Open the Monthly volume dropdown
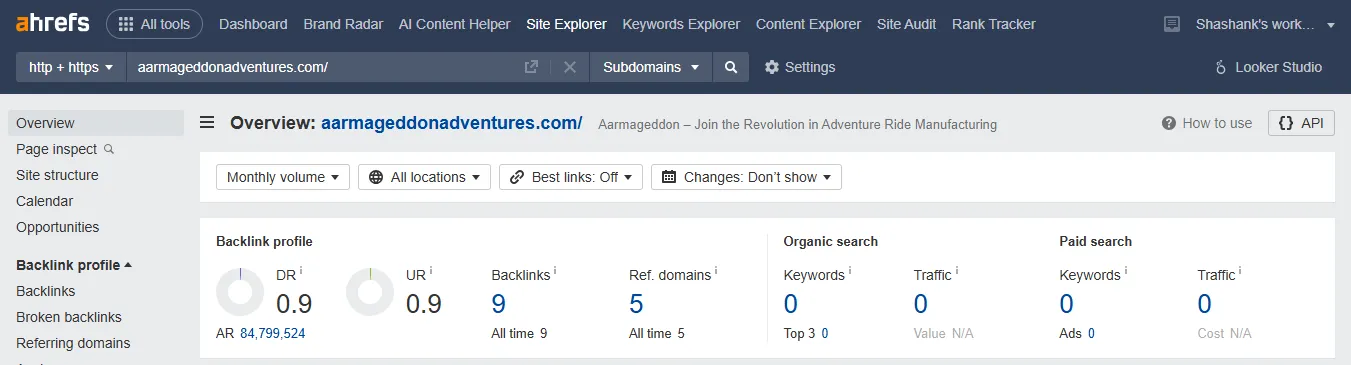Viewport: 1351px width, 365px height. (x=283, y=177)
